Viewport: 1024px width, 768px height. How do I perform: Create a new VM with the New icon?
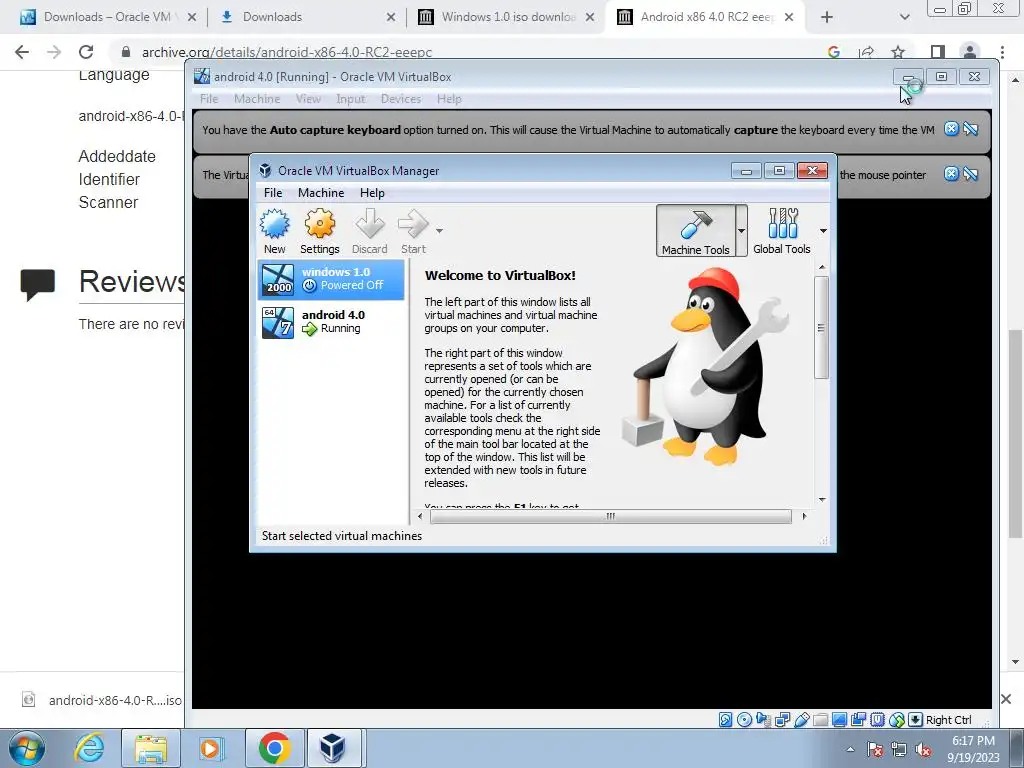pos(274,231)
